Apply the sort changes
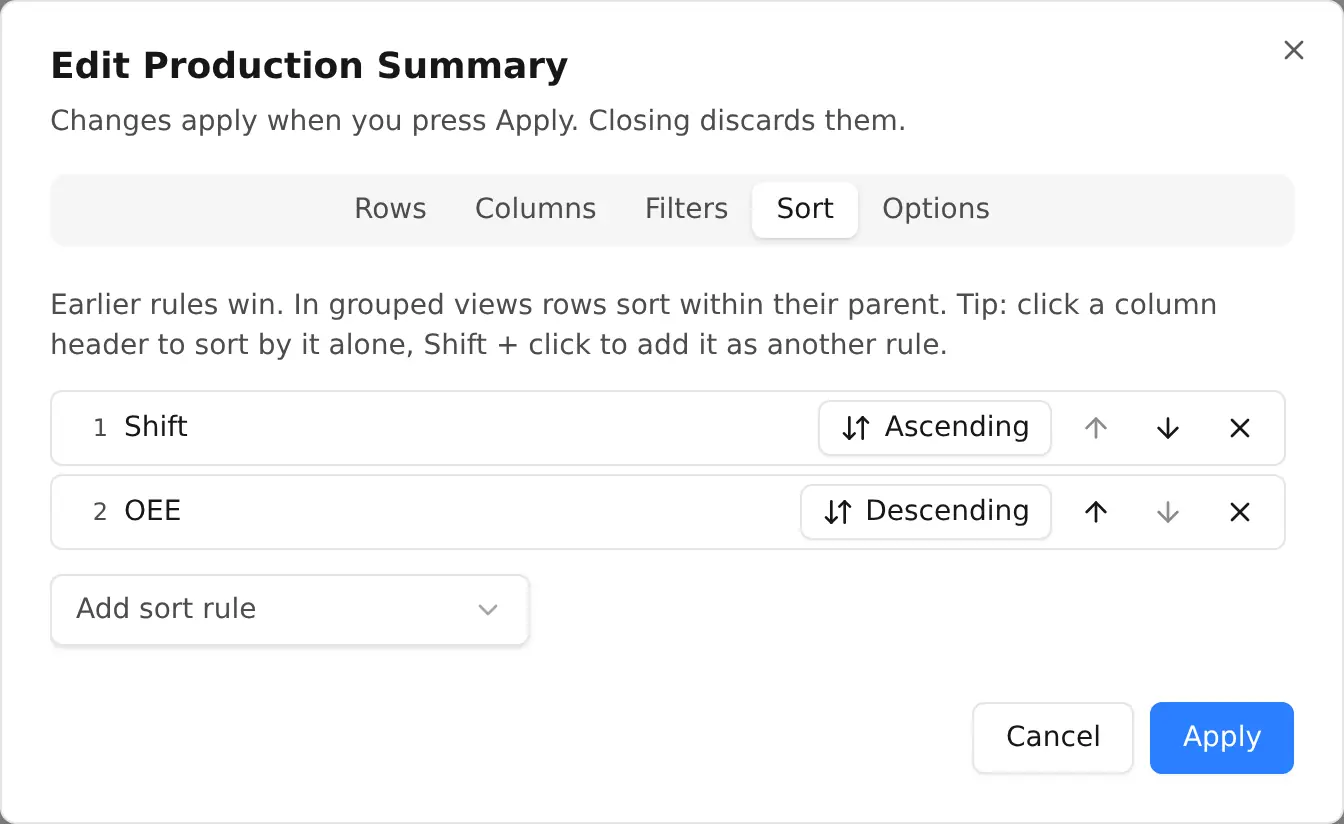 (x=1222, y=738)
